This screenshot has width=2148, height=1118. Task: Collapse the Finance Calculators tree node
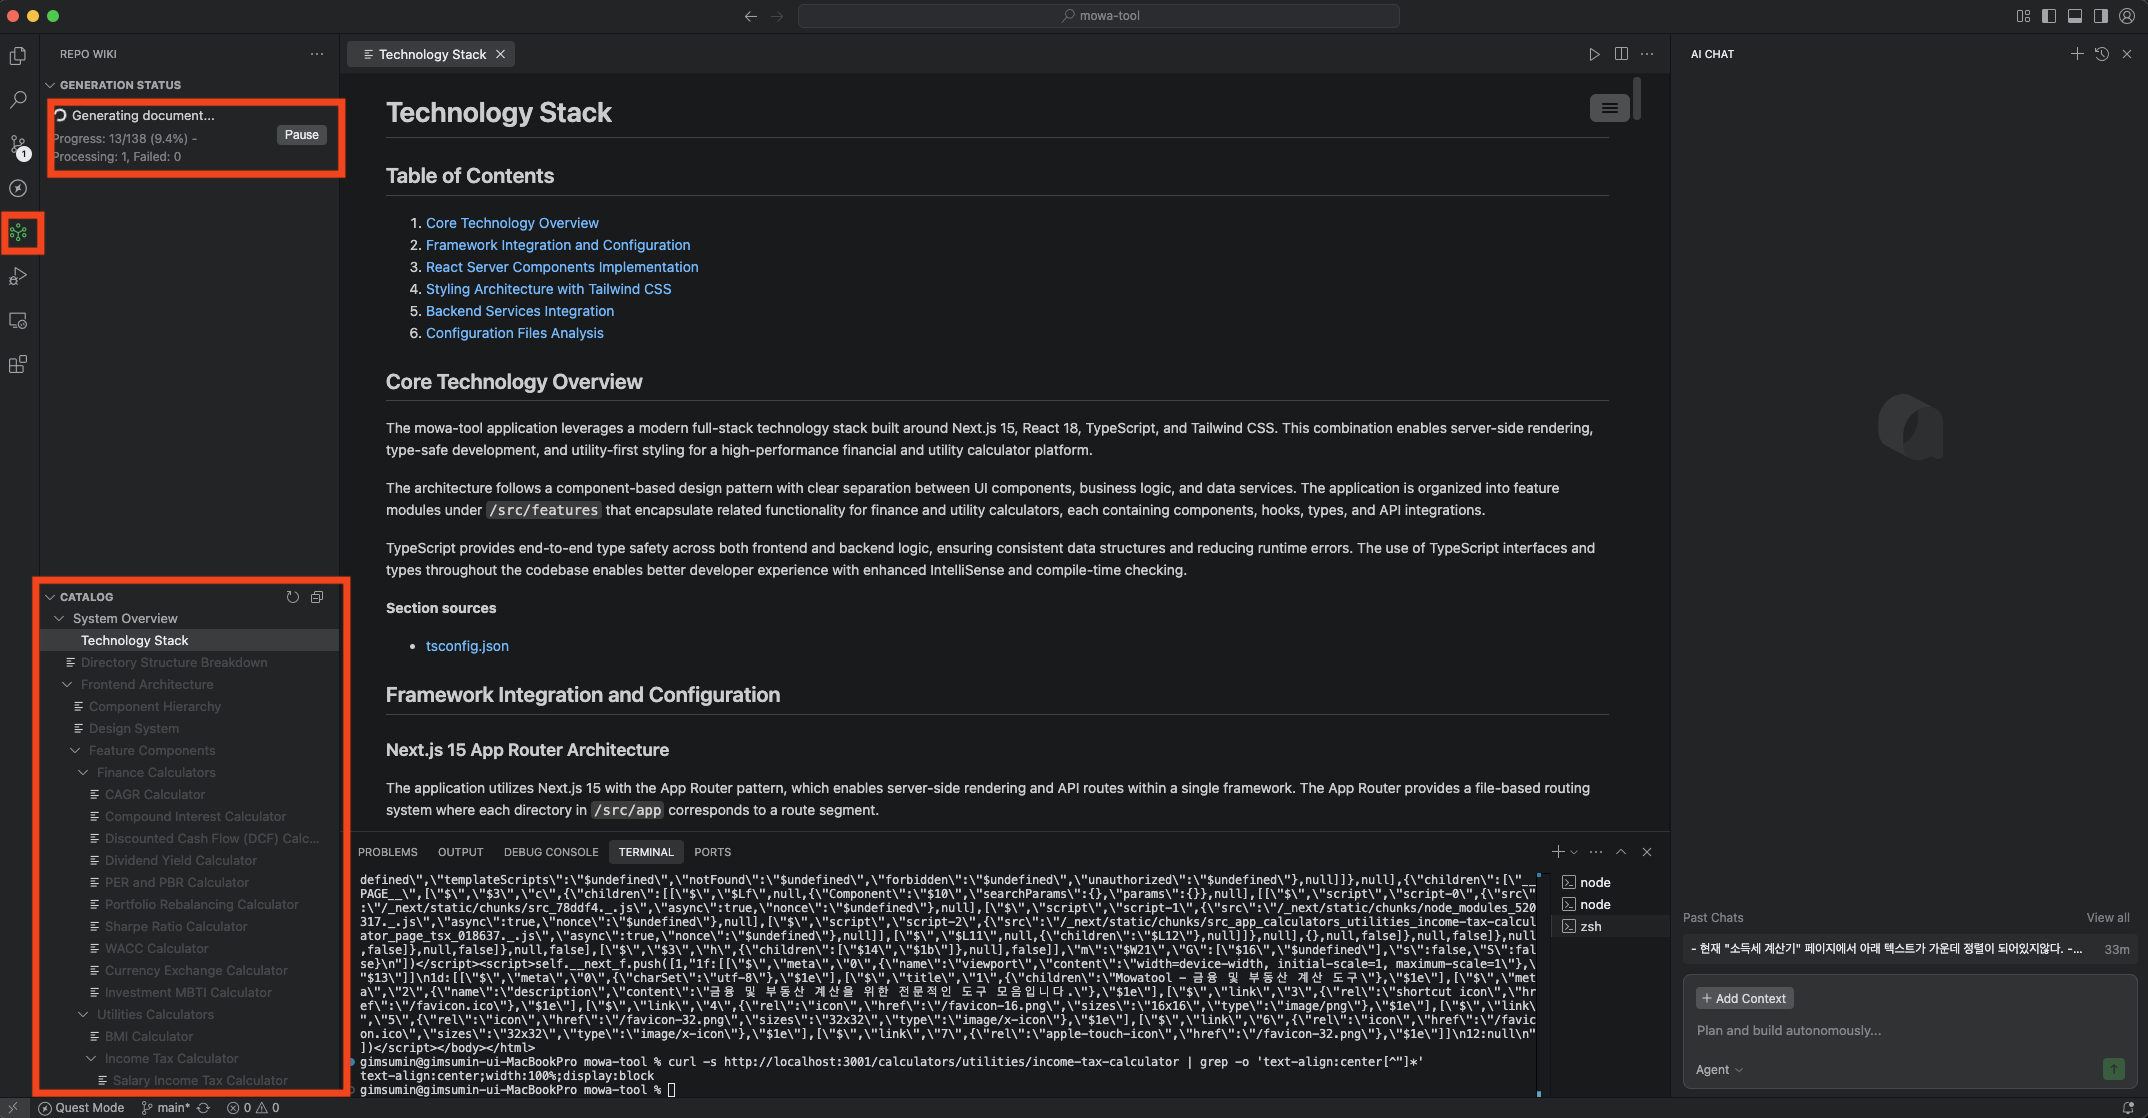[x=84, y=772]
